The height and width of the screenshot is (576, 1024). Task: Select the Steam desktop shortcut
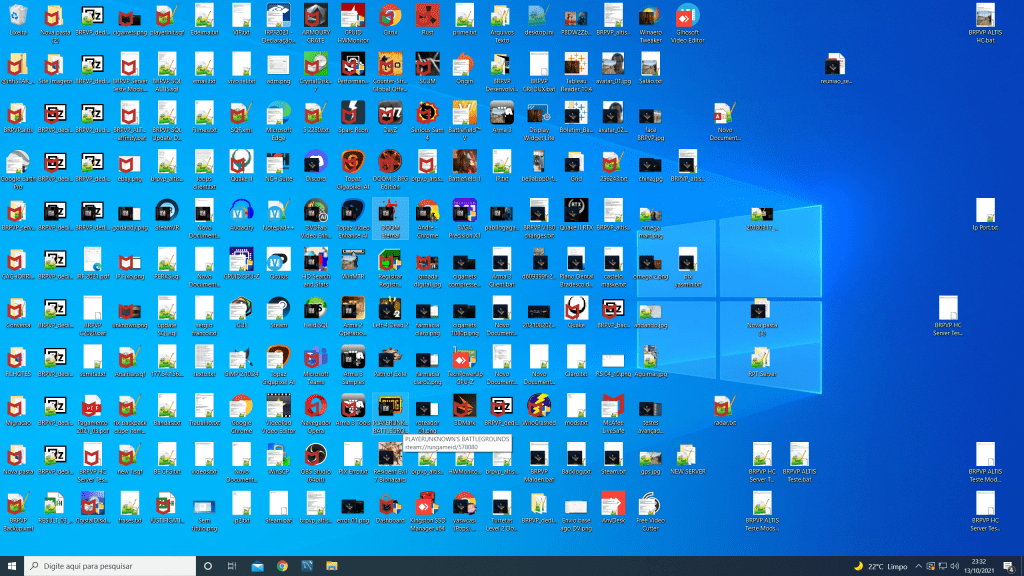(x=278, y=308)
